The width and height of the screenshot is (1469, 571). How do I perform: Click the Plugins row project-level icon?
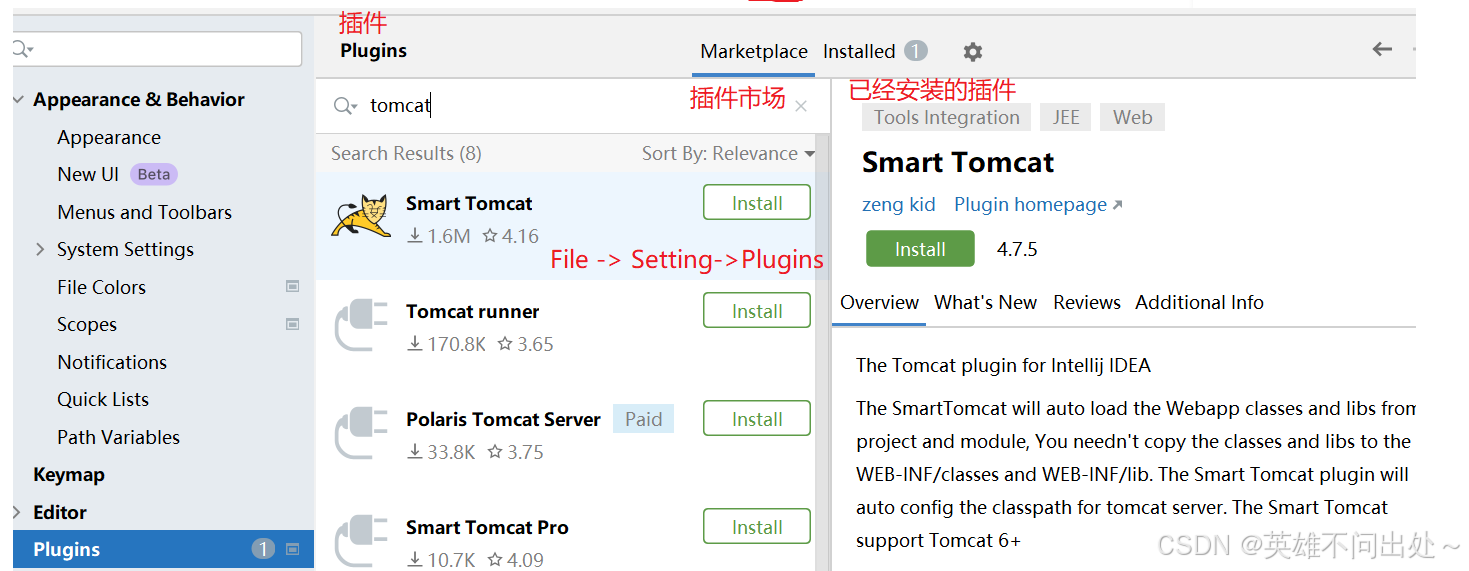point(293,549)
